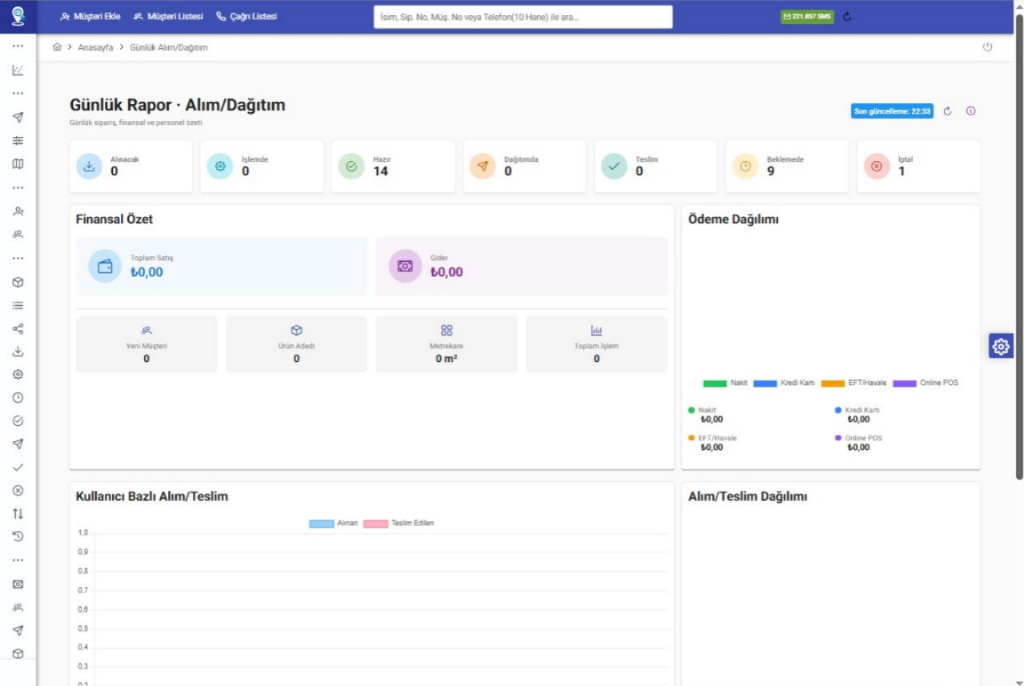The width and height of the screenshot is (1024, 686).
Task: Toggle the Nakit legend in Ödeme Dağılımı
Action: click(x=725, y=383)
